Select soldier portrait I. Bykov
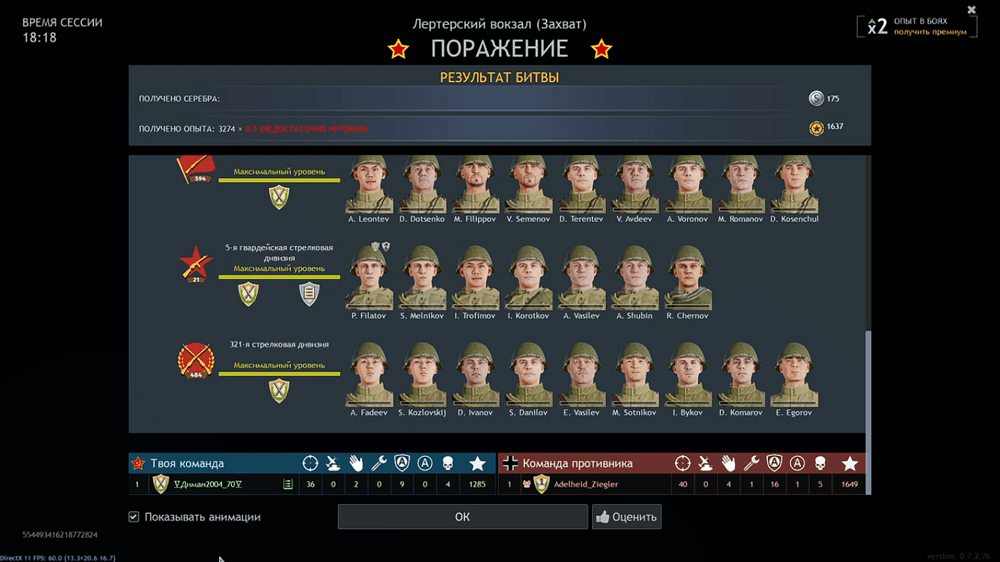The height and width of the screenshot is (562, 1000). tap(687, 375)
